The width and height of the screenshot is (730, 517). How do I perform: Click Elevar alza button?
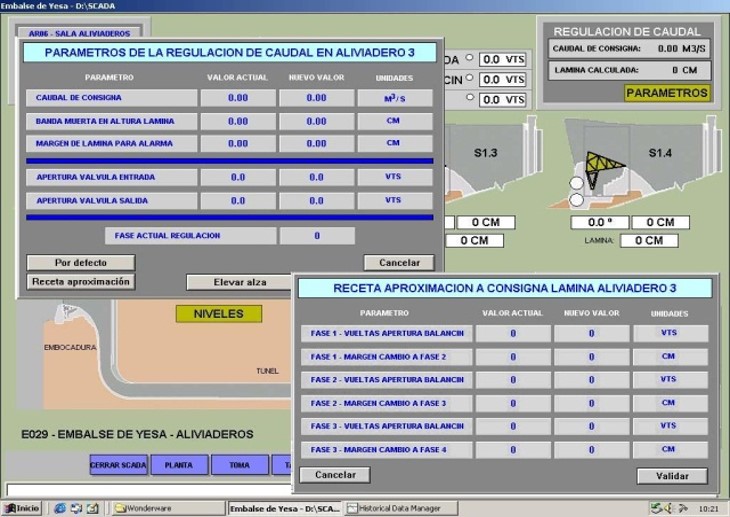click(x=240, y=282)
